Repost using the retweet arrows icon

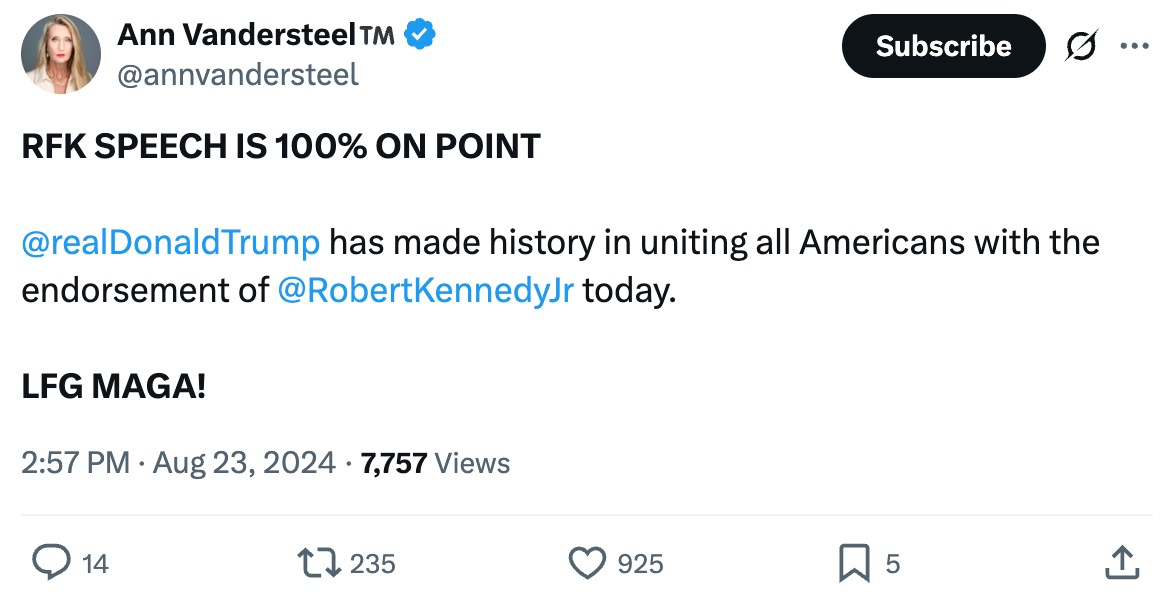pos(320,563)
